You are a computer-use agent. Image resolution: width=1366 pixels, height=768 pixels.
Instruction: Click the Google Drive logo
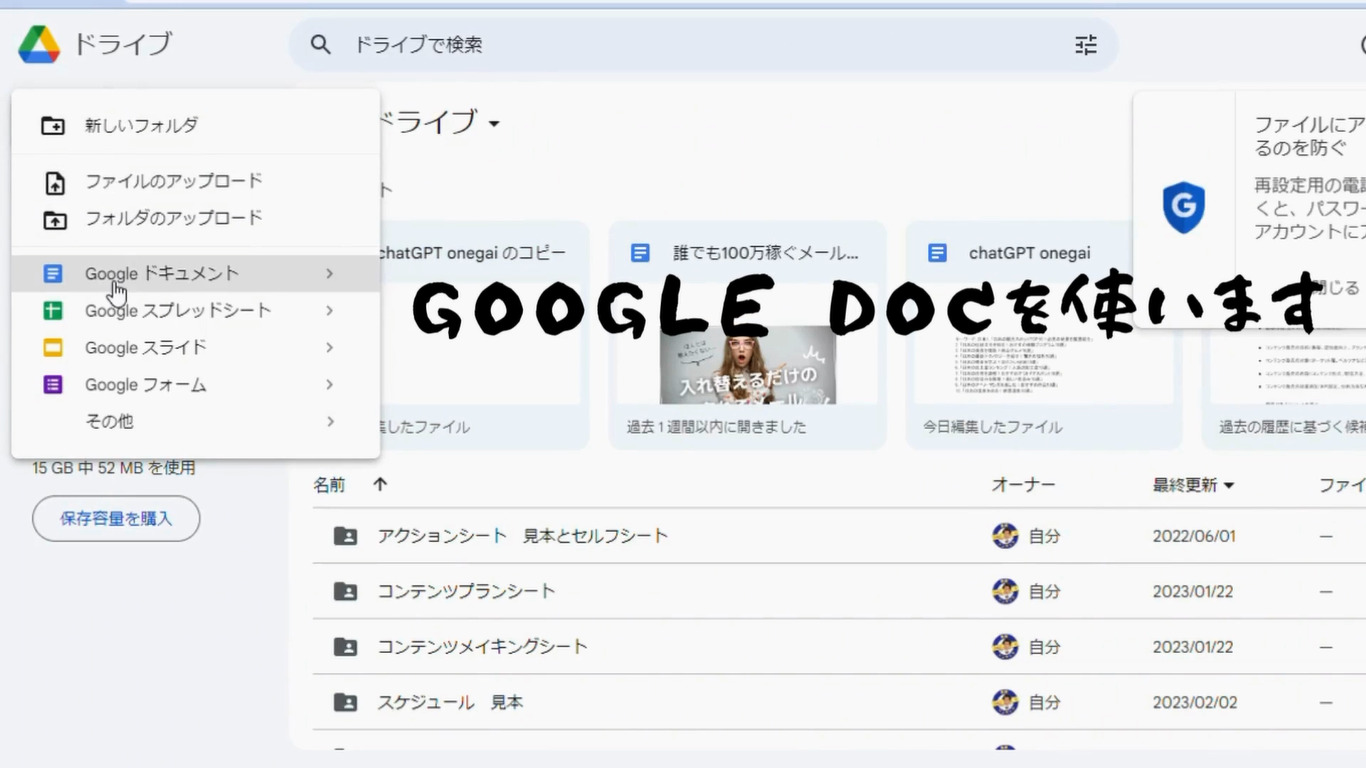click(x=39, y=44)
